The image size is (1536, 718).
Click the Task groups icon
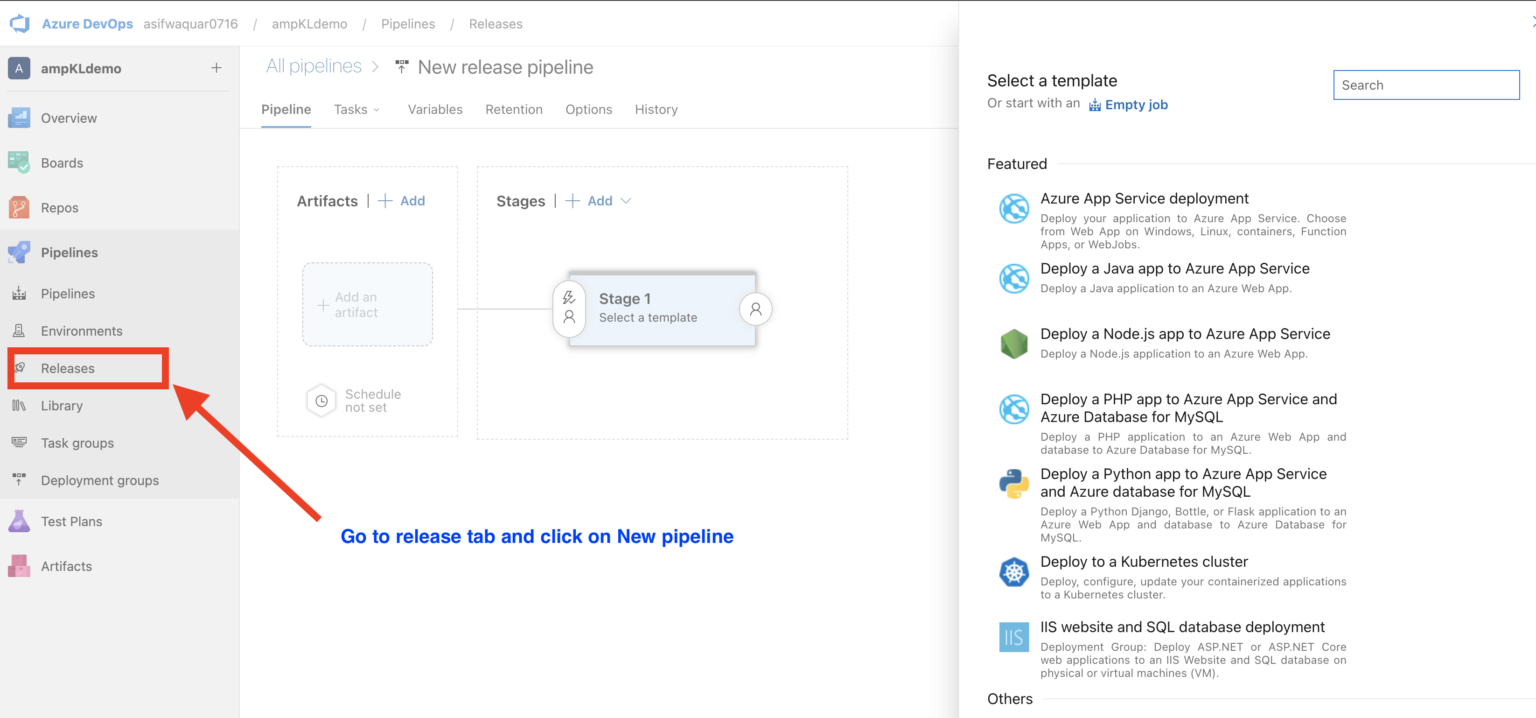(x=19, y=443)
